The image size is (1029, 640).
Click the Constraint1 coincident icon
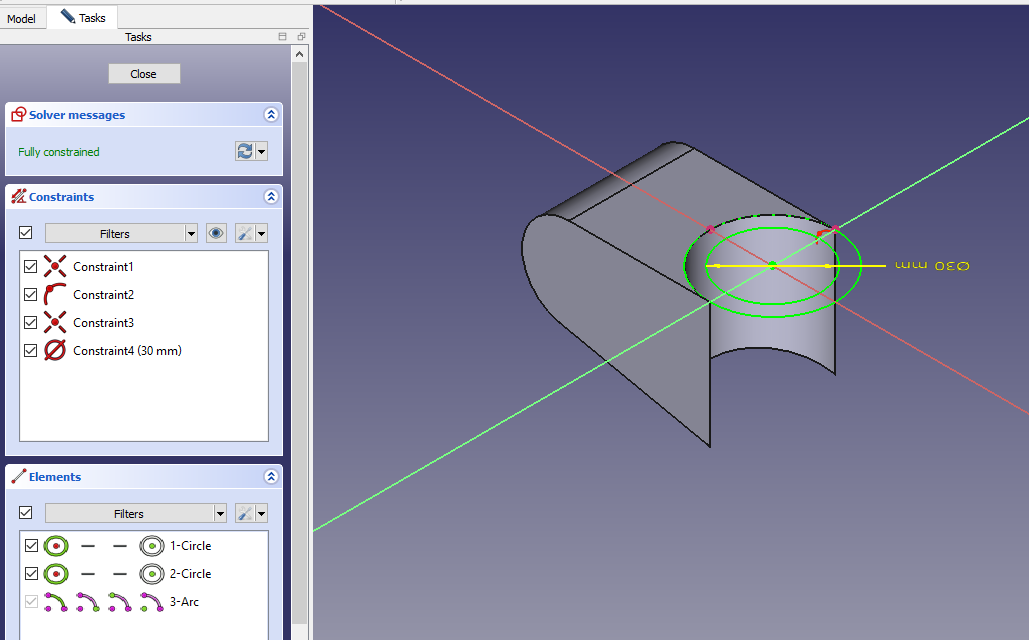coord(55,267)
